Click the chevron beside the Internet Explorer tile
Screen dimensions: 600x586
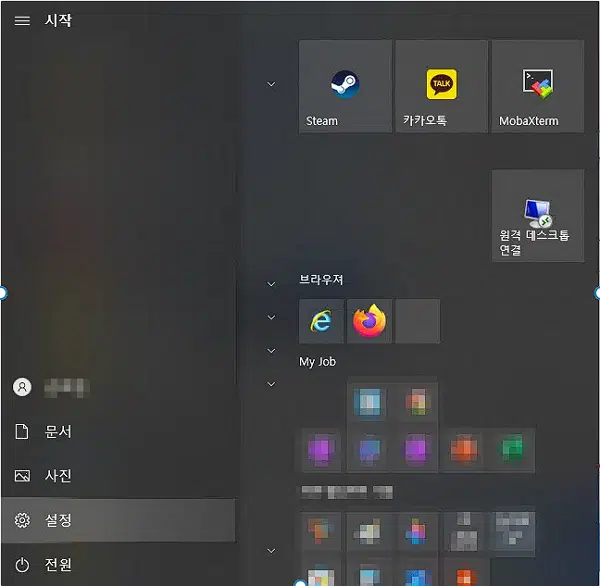click(x=271, y=317)
